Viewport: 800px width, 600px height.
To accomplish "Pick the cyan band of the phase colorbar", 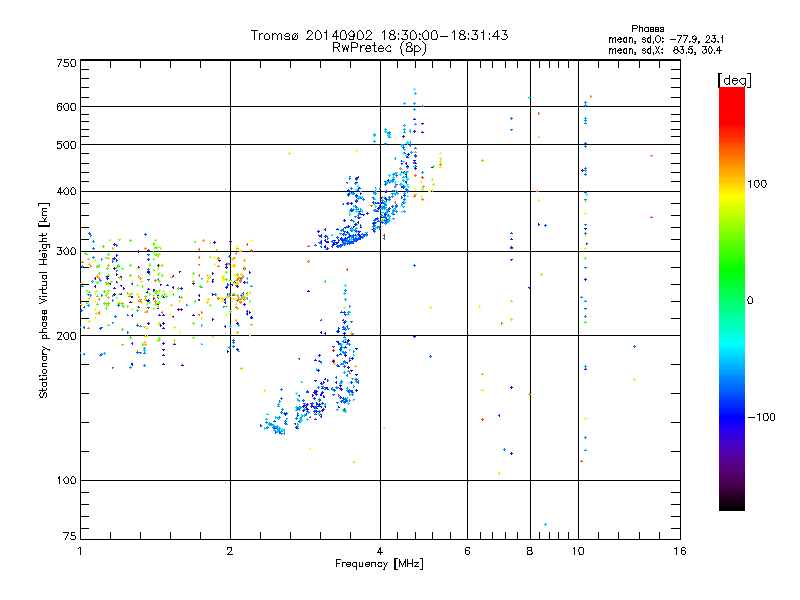I will point(732,347).
